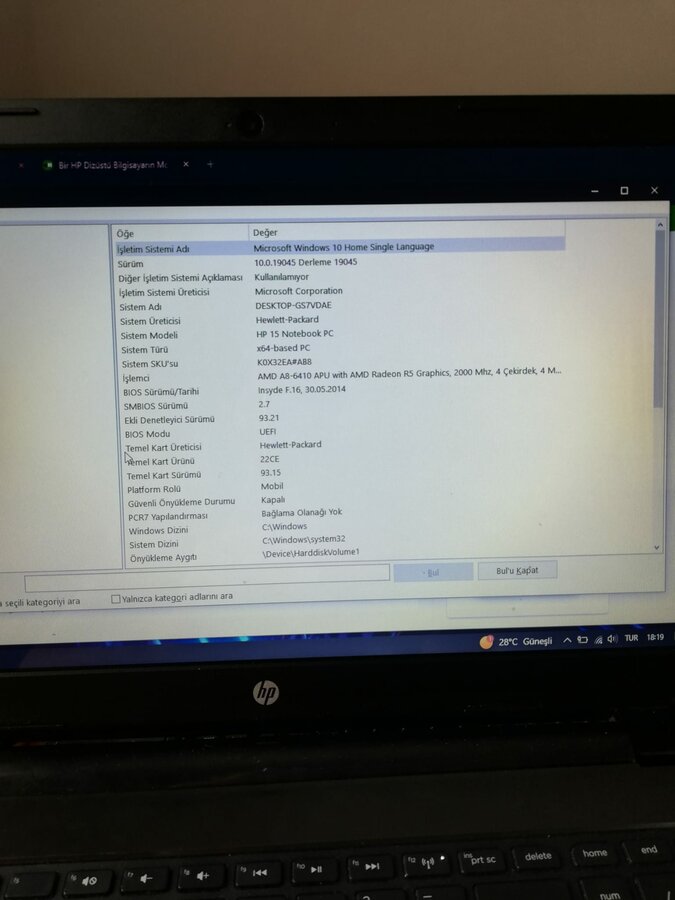Image resolution: width=675 pixels, height=900 pixels.
Task: Close the System Information window
Action: pos(654,190)
